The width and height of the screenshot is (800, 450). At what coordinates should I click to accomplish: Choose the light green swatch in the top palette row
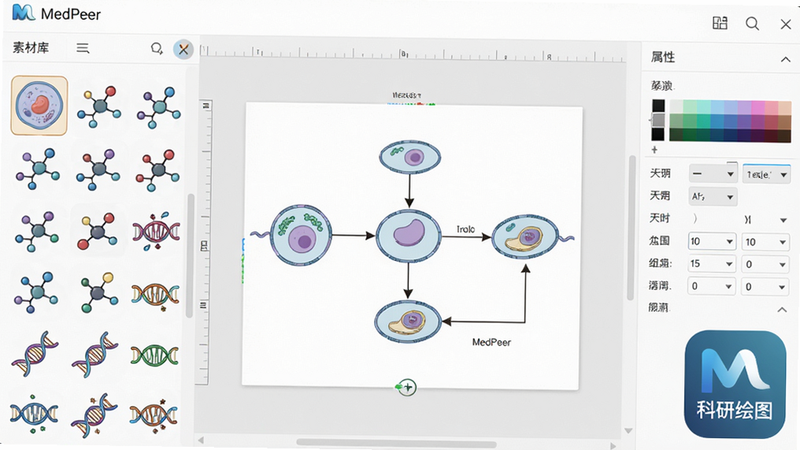click(689, 106)
